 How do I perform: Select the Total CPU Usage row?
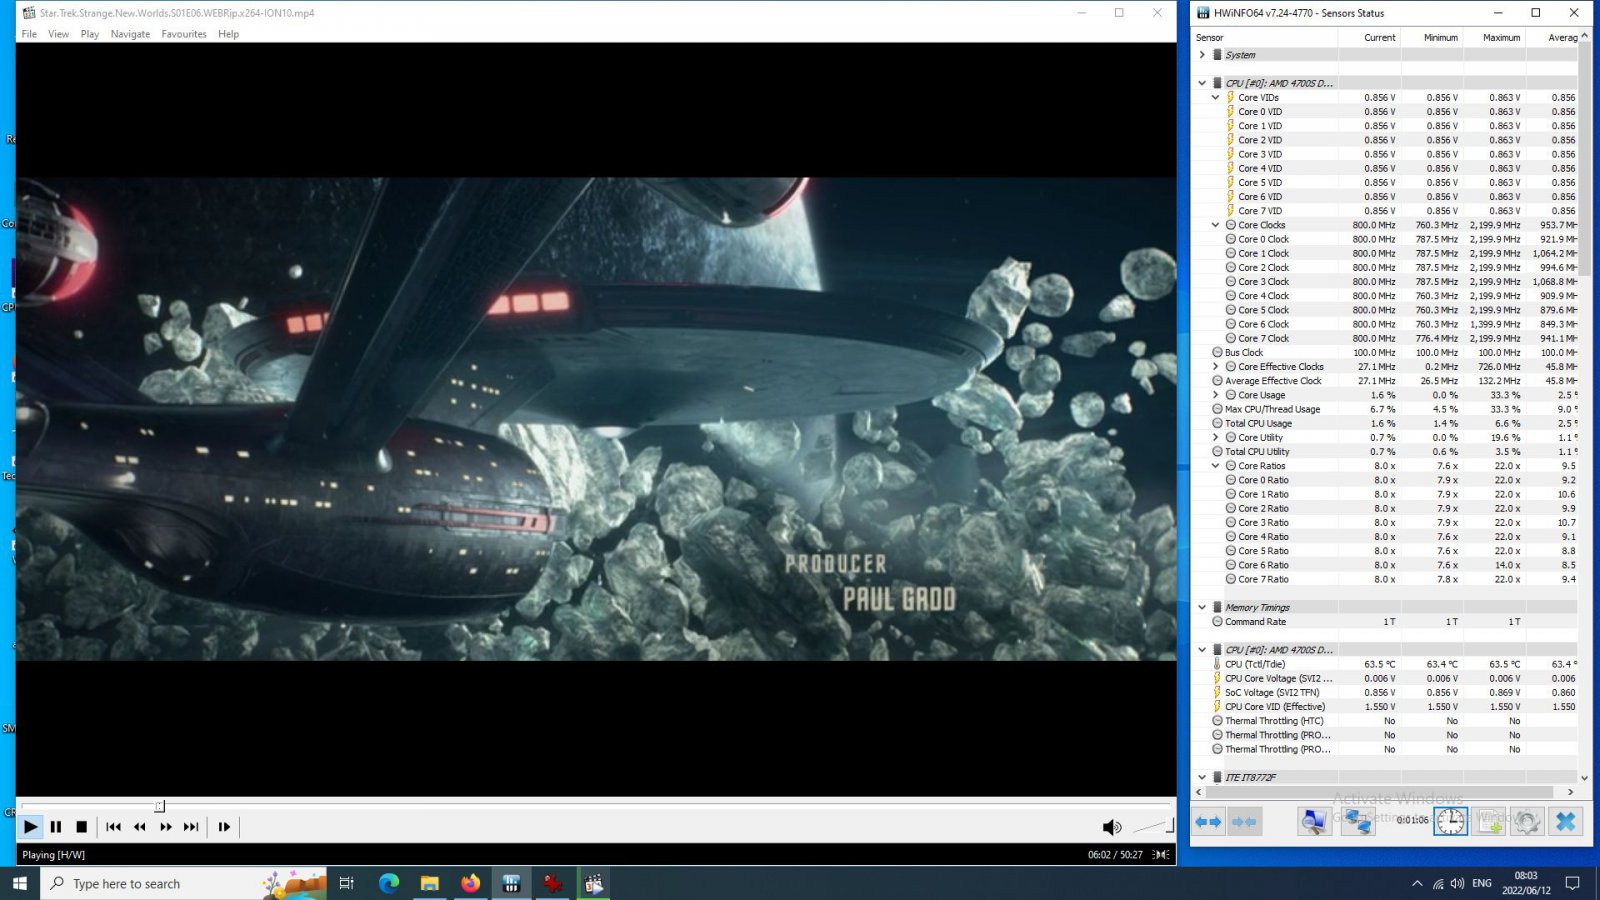click(x=1384, y=423)
